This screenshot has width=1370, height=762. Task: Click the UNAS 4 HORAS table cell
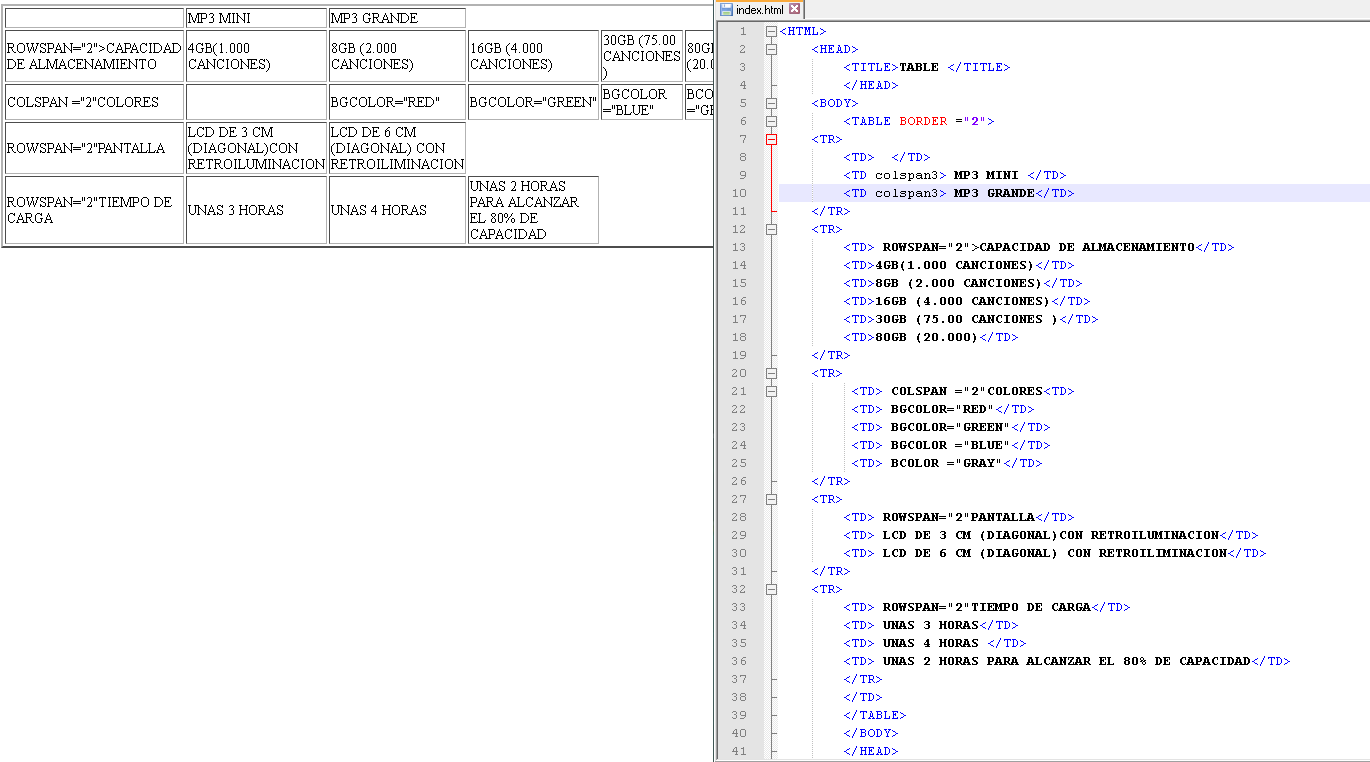coord(397,210)
